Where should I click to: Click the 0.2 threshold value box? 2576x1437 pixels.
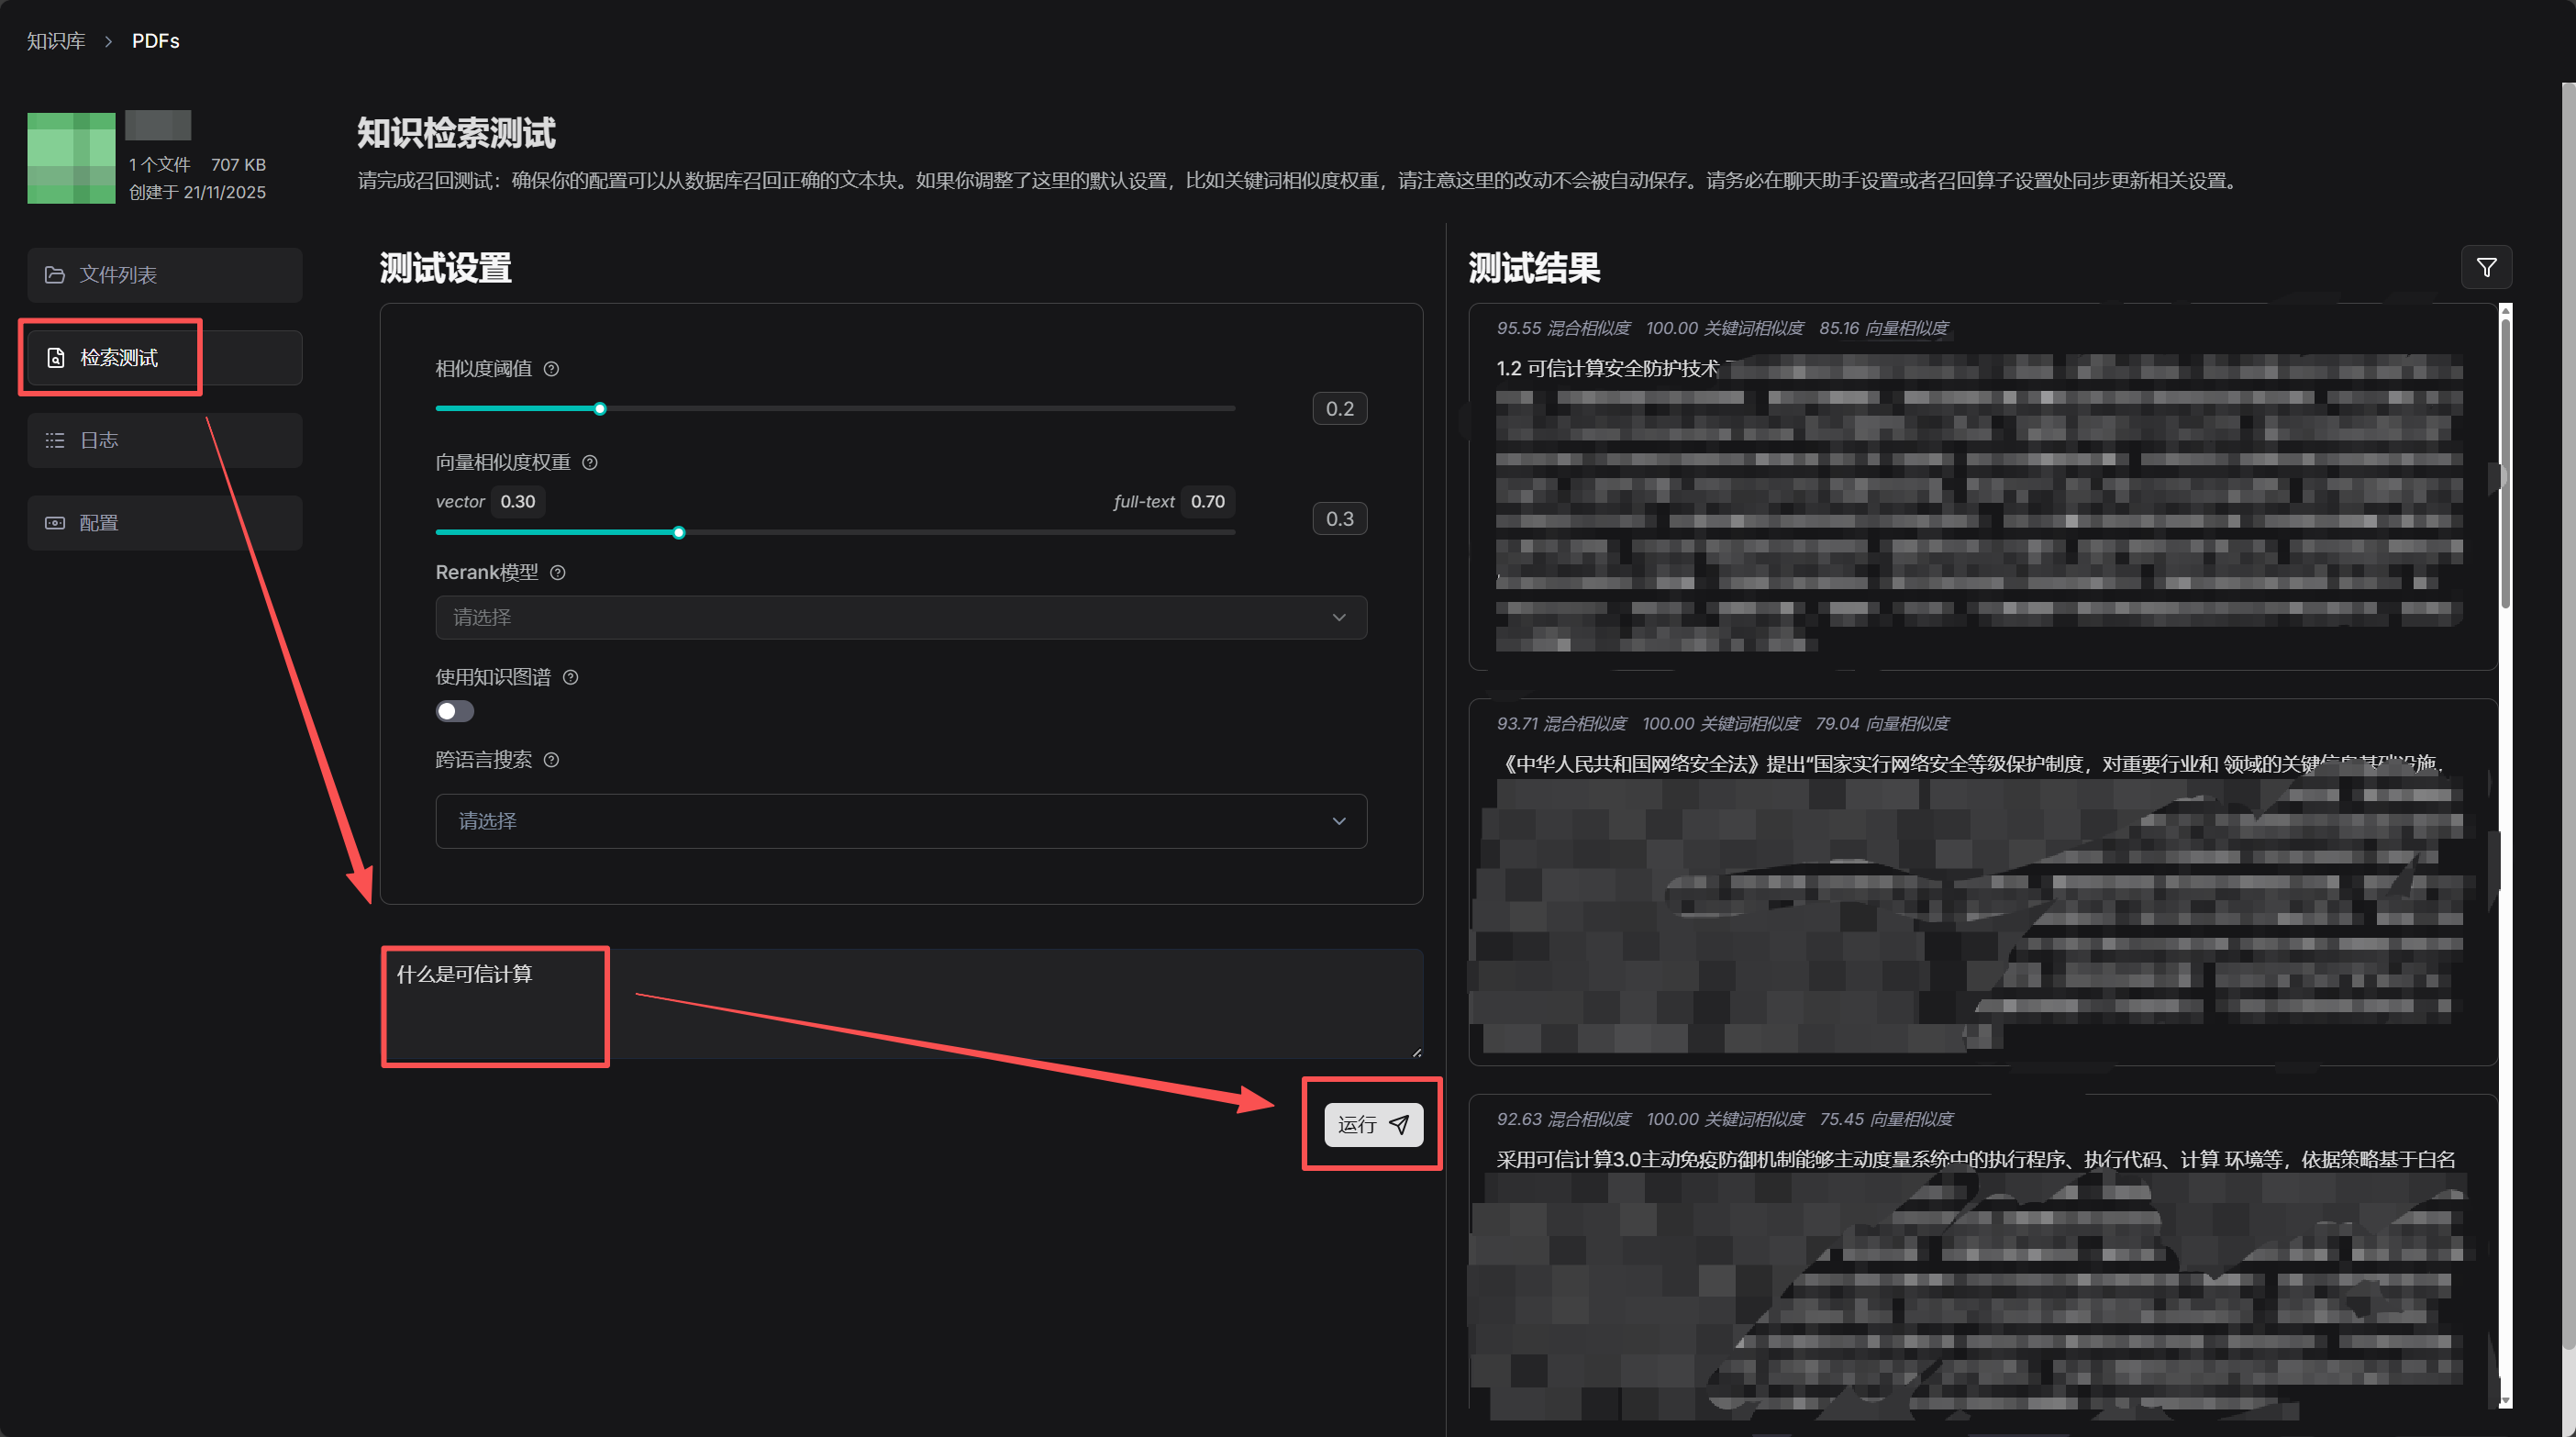(1339, 409)
